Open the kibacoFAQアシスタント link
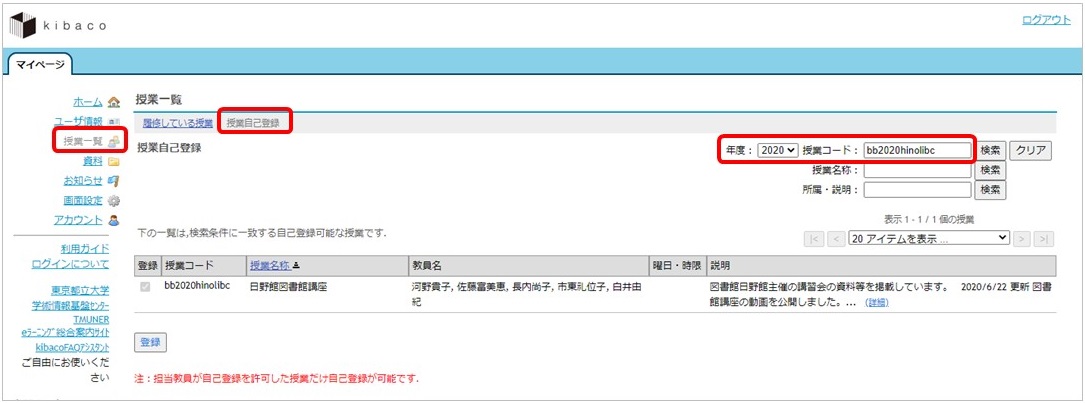Viewport: 1085px width, 403px height. point(74,347)
